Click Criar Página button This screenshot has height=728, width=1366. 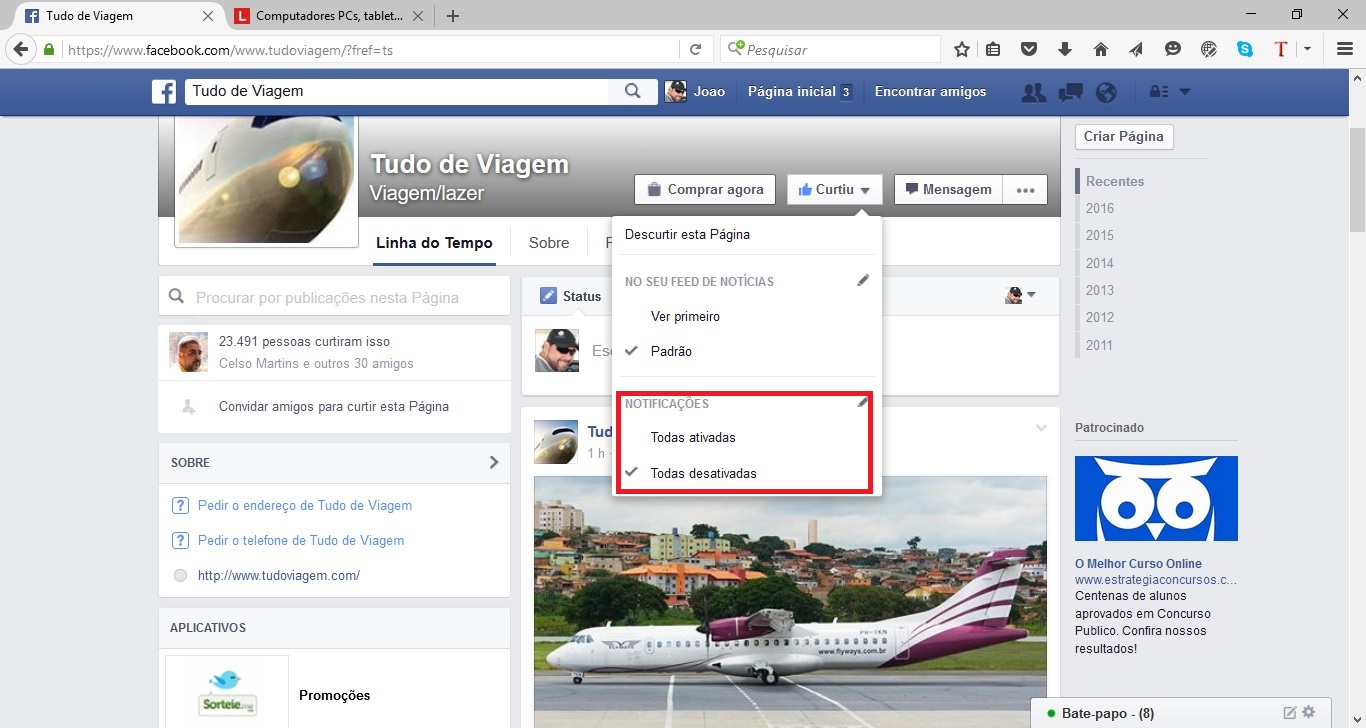[x=1124, y=136]
